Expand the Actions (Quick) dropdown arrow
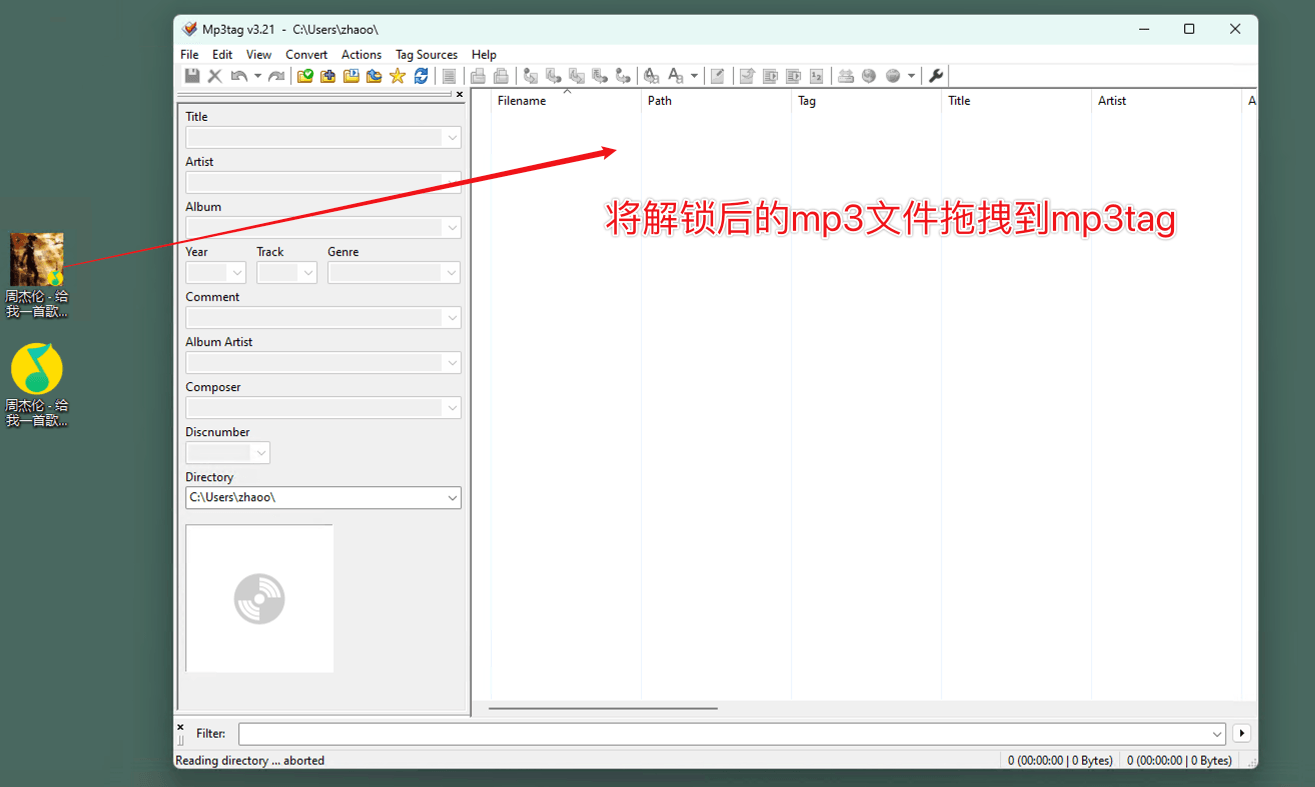 click(694, 76)
